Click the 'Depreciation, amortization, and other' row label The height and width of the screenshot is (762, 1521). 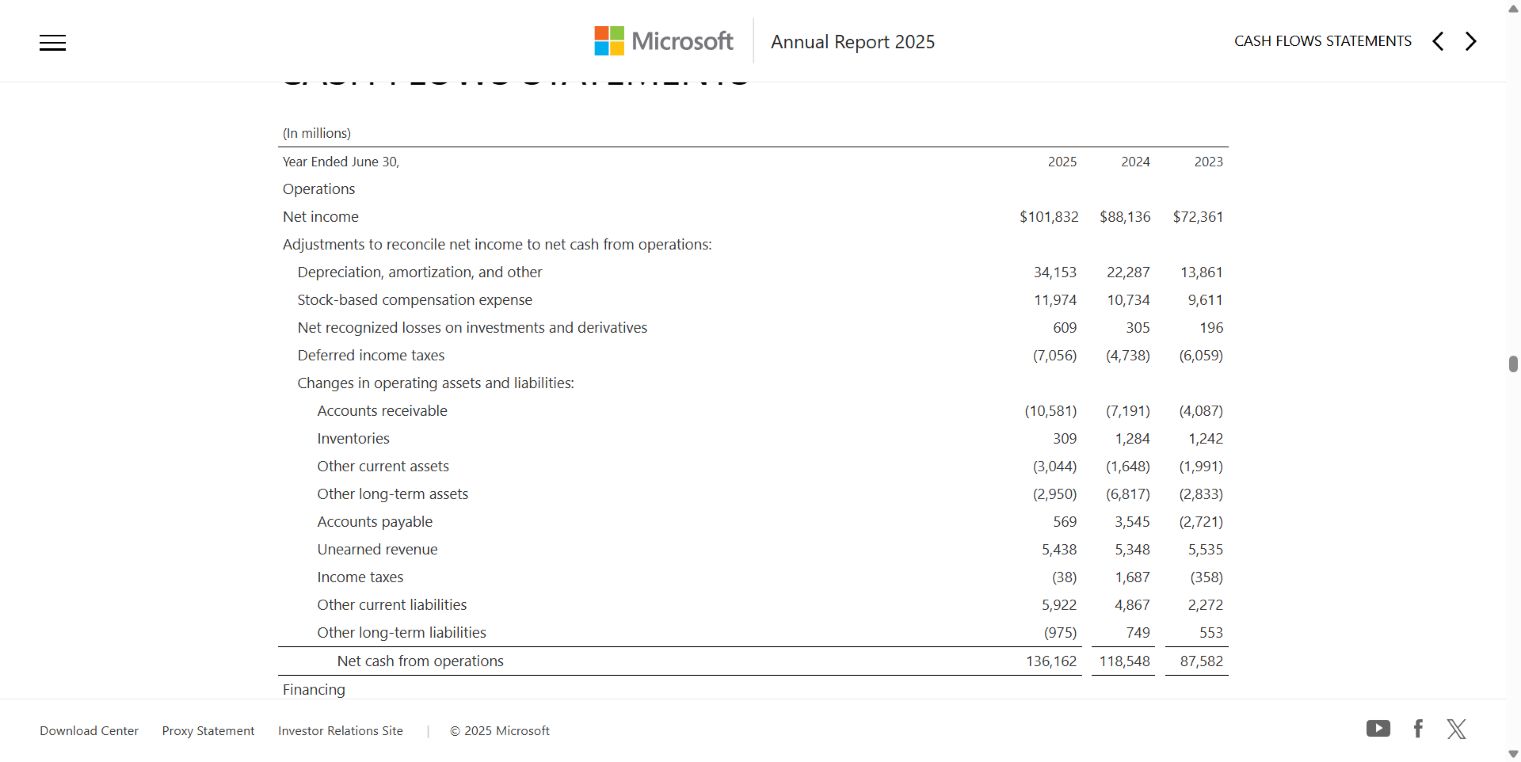[x=420, y=272]
